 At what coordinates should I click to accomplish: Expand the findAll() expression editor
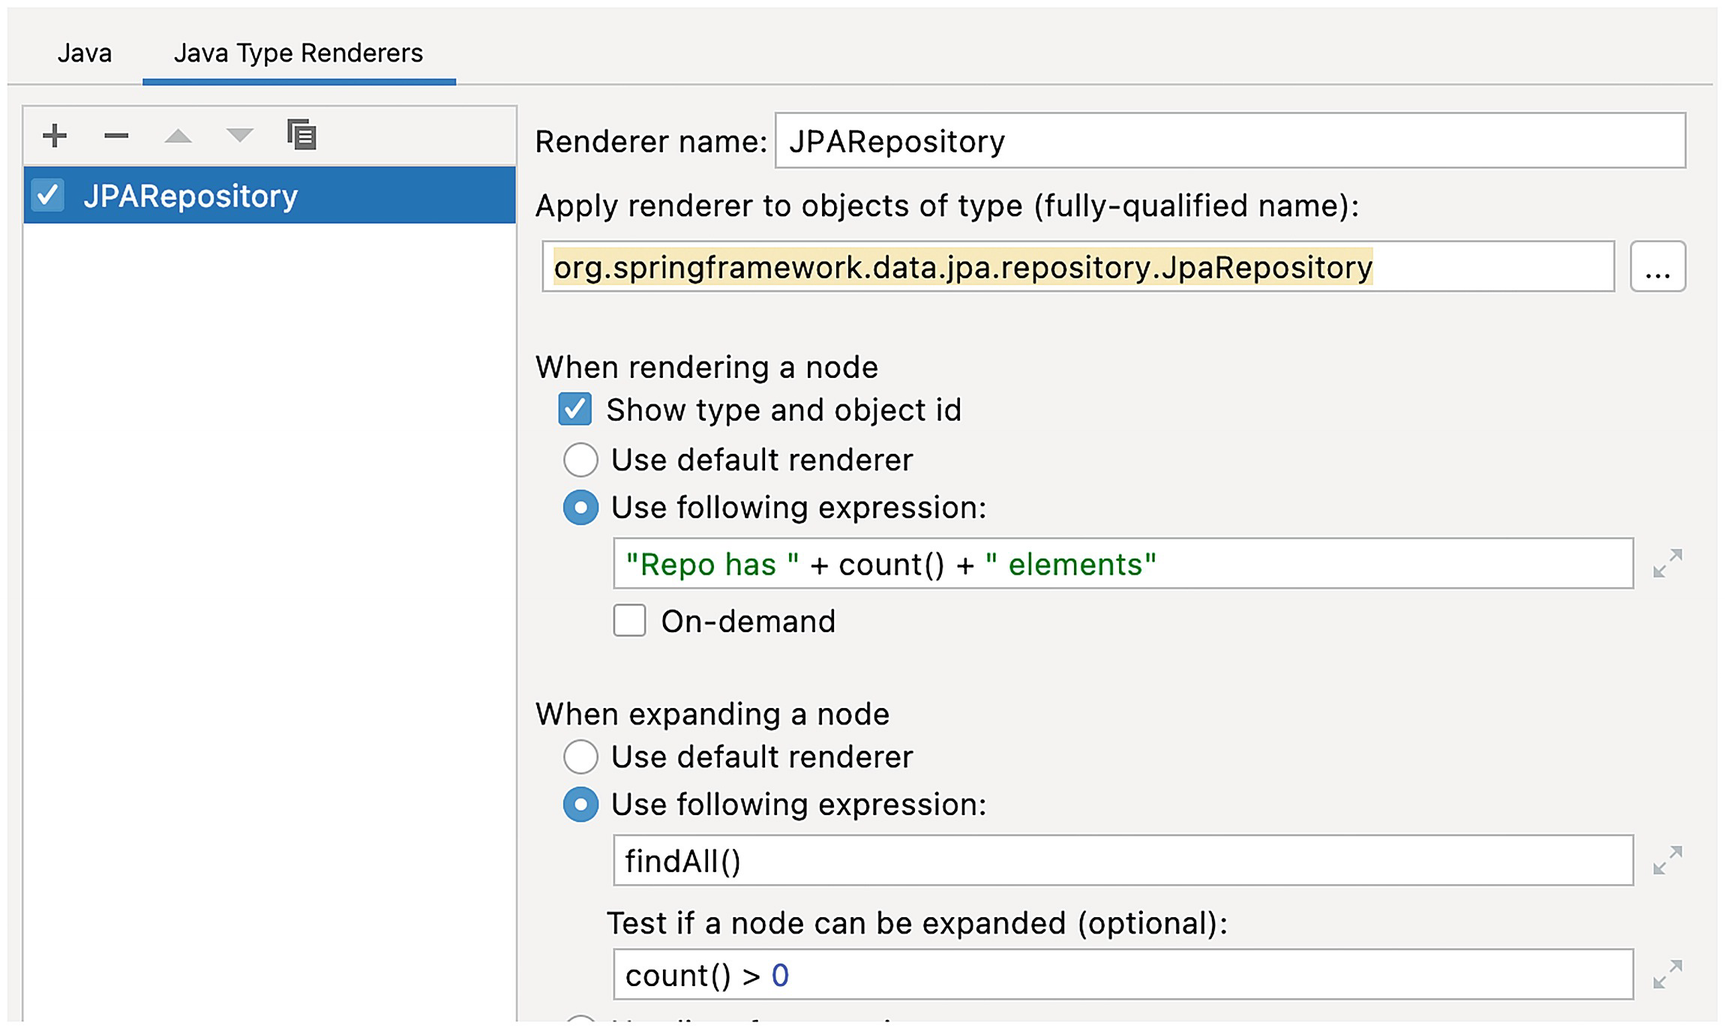click(x=1667, y=861)
